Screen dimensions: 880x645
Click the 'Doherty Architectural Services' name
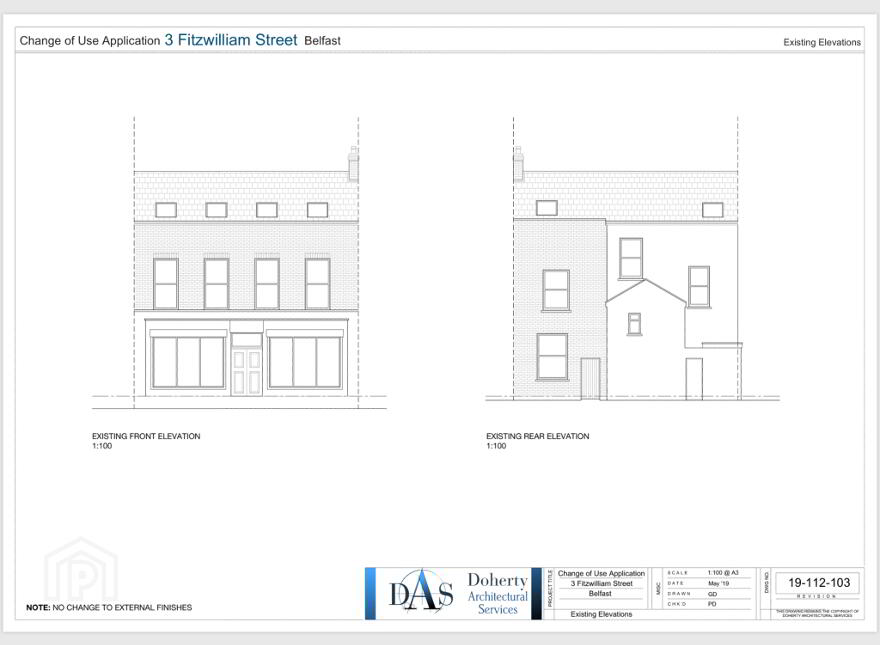click(498, 594)
